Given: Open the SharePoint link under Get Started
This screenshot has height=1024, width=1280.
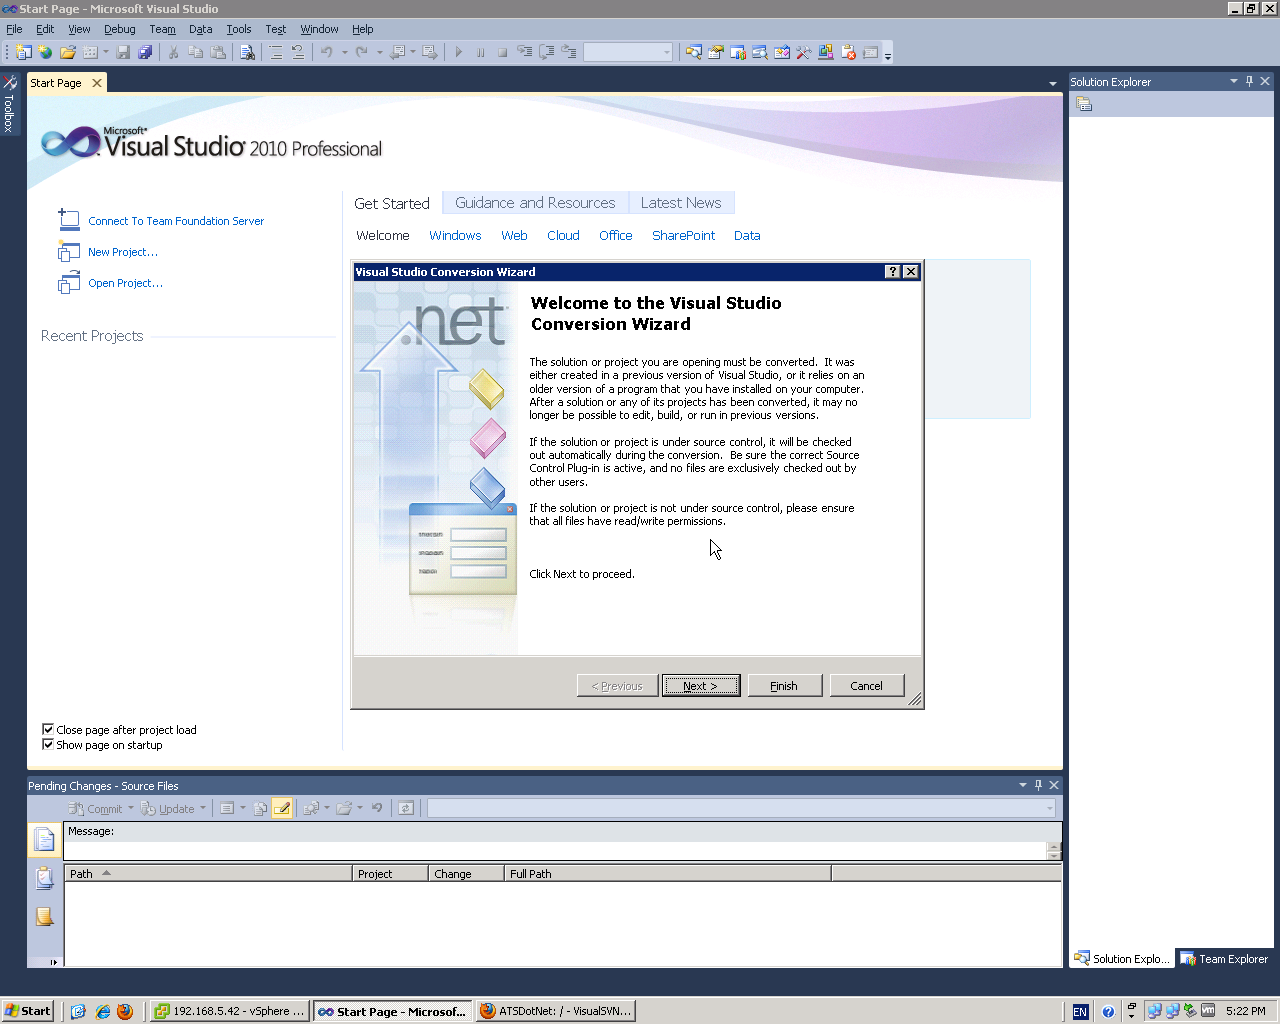Looking at the screenshot, I should point(683,236).
